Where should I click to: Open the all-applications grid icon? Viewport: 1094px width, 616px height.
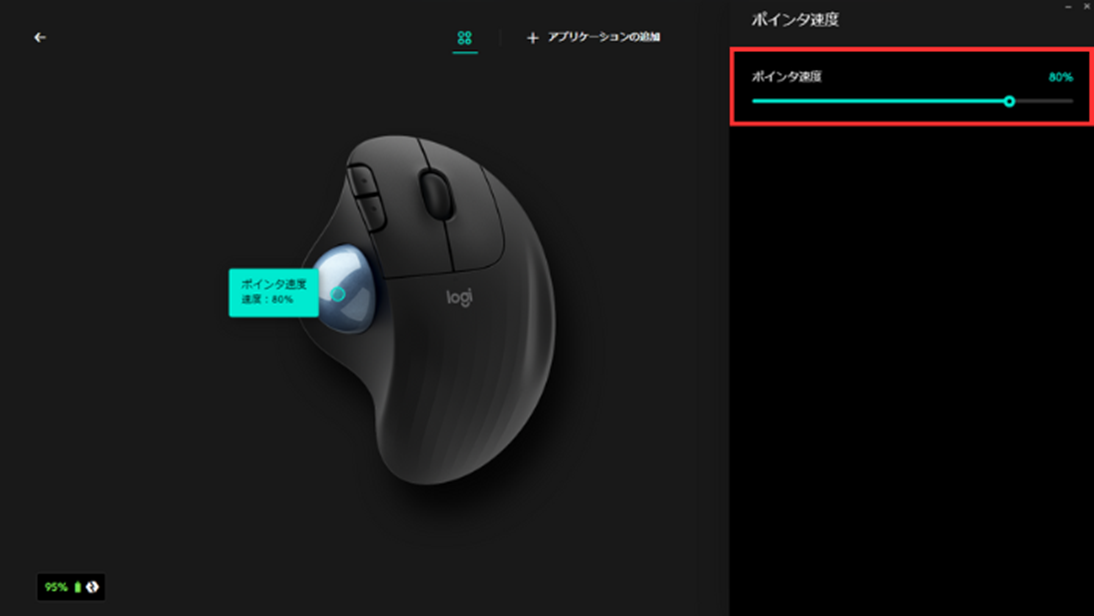(465, 38)
